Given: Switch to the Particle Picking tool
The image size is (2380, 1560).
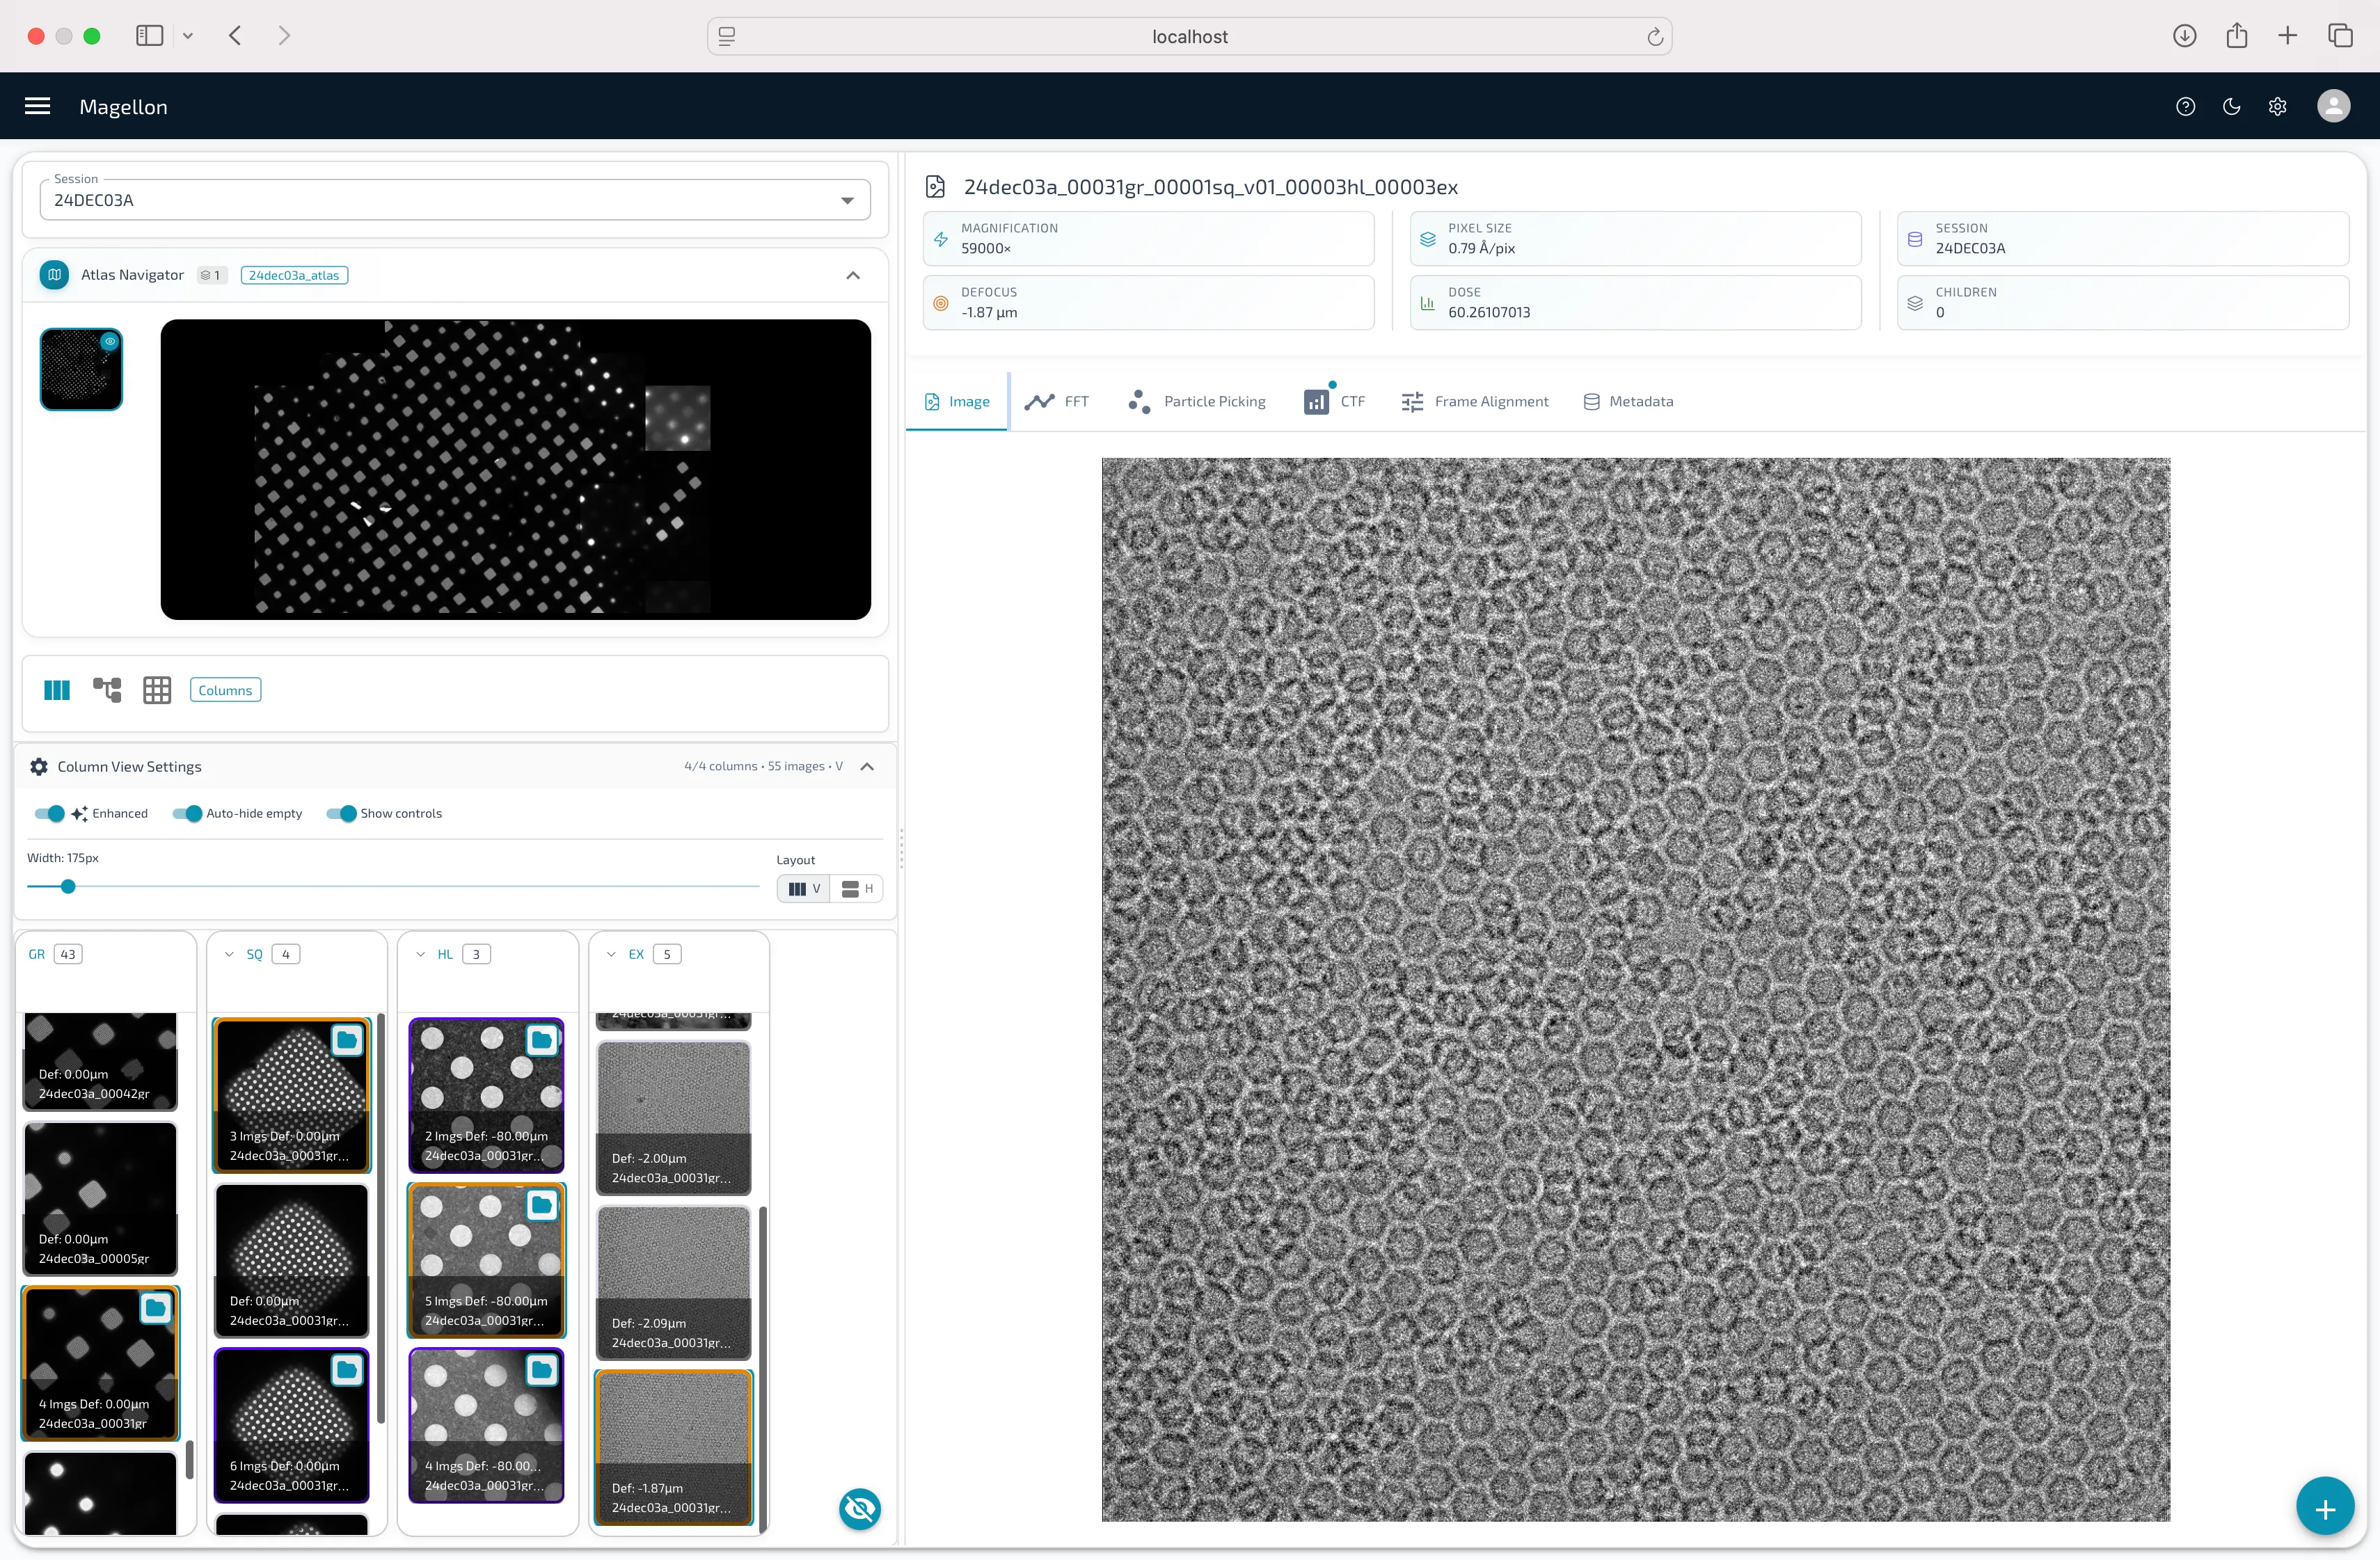Looking at the screenshot, I should (1197, 401).
